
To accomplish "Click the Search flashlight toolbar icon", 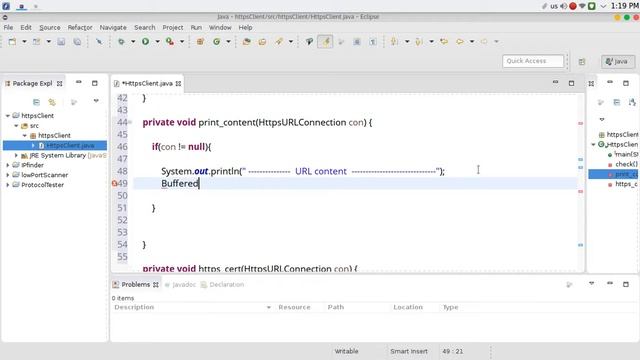I will point(279,42).
